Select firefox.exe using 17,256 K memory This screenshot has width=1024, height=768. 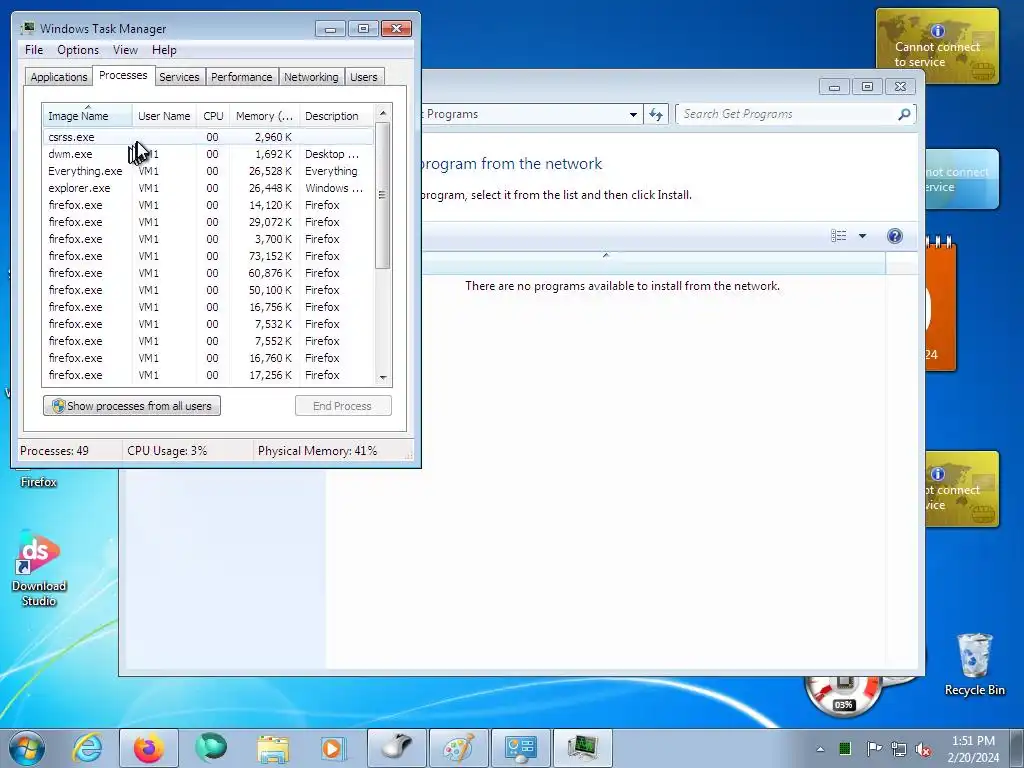[x=208, y=375]
